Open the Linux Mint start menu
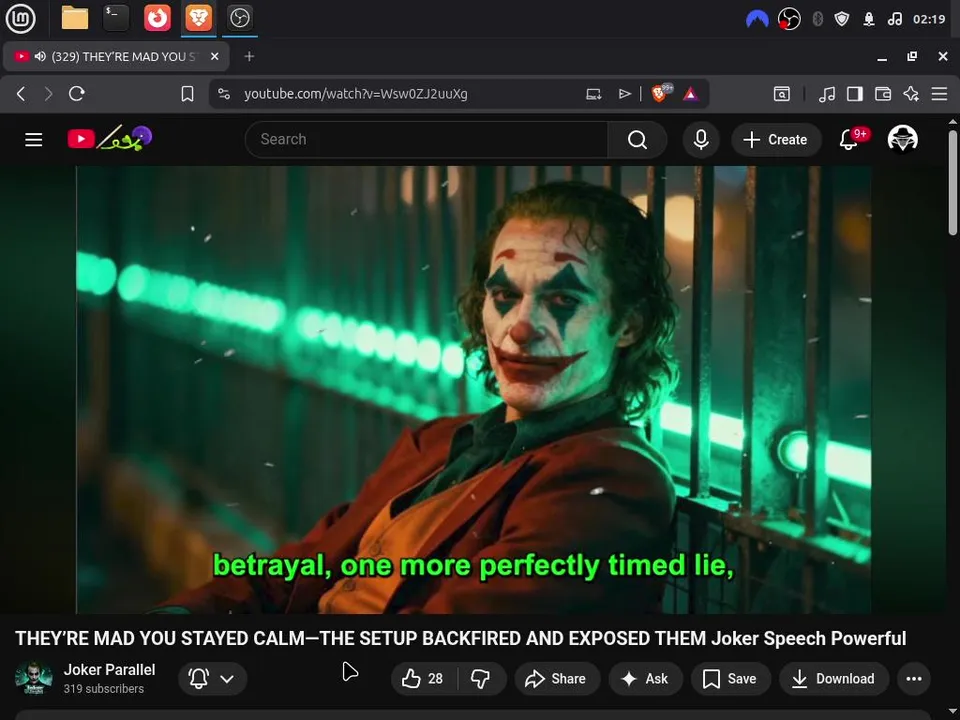Screen dimensions: 960x720 click(x=20, y=18)
